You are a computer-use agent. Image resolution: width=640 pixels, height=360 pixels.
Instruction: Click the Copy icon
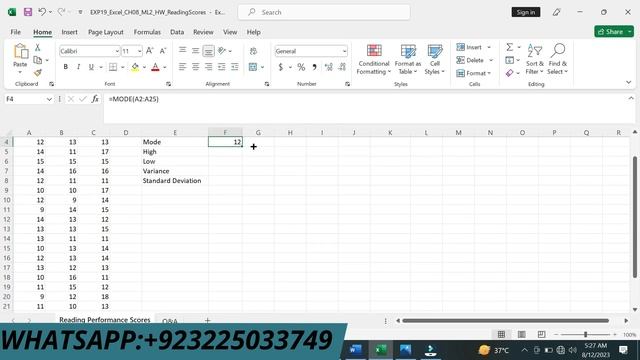38,60
